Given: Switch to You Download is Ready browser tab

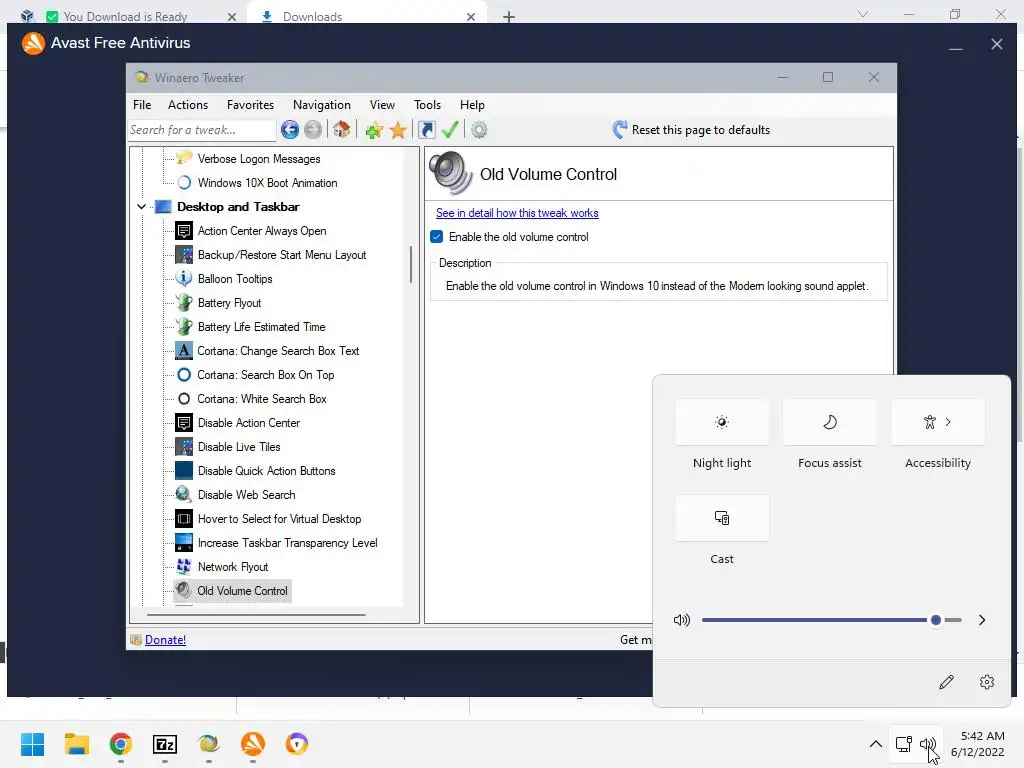Looking at the screenshot, I should click(x=125, y=17).
